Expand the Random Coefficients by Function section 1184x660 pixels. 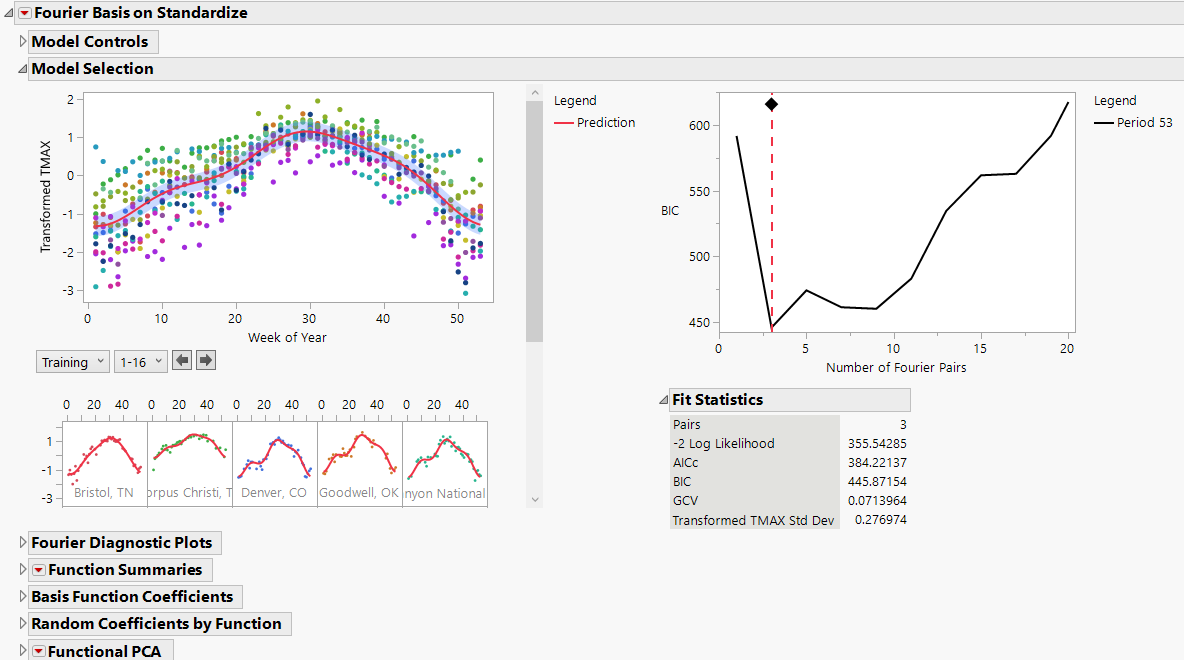[22, 623]
